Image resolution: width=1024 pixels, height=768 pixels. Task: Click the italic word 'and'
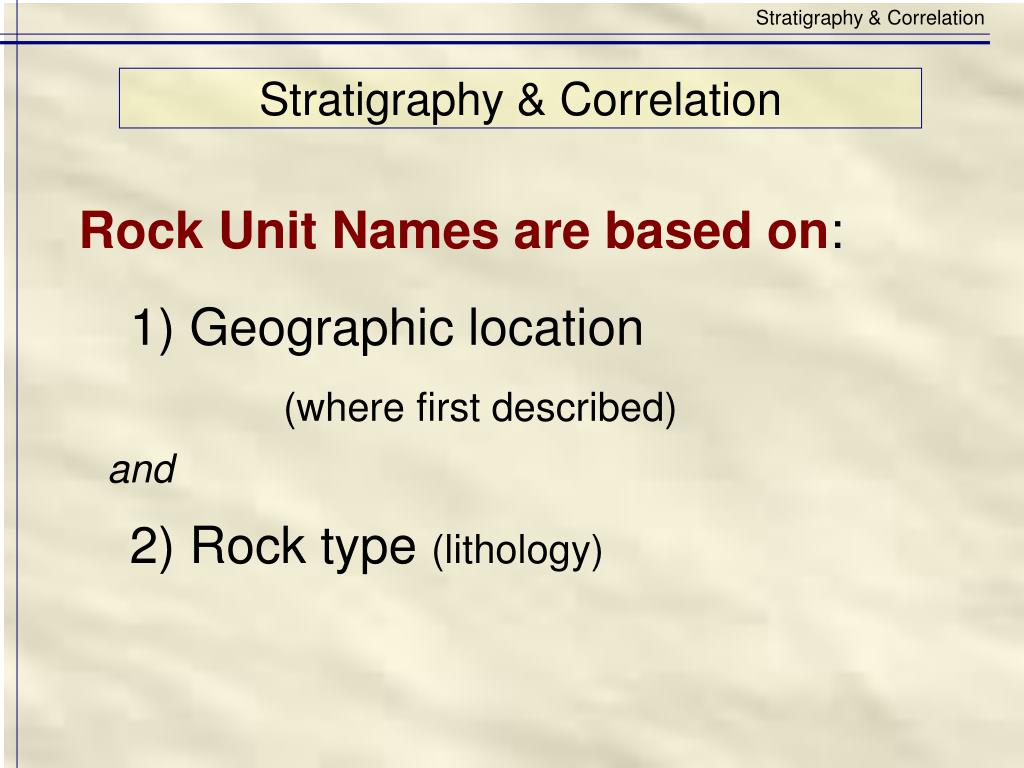point(142,469)
